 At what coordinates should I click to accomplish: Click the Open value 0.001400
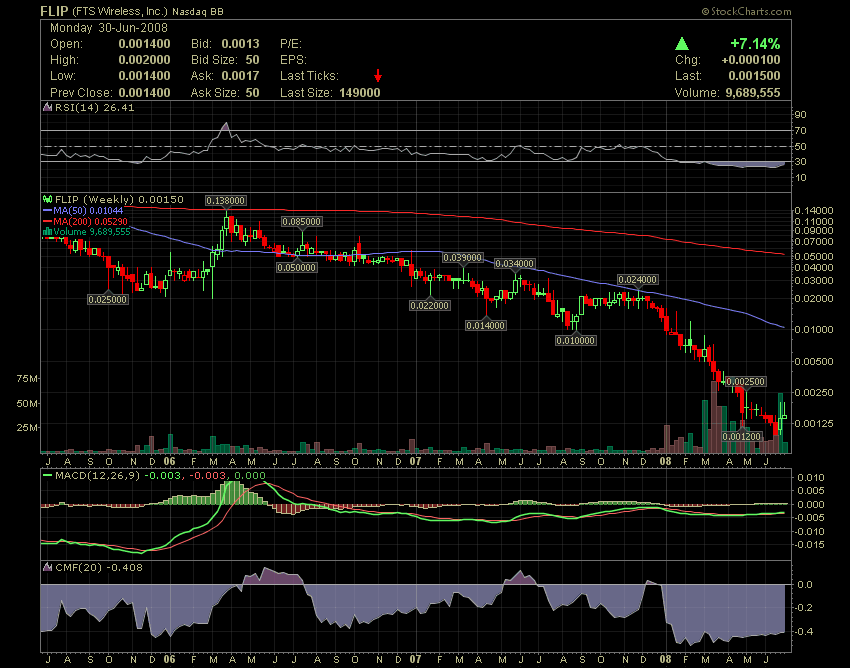(144, 44)
